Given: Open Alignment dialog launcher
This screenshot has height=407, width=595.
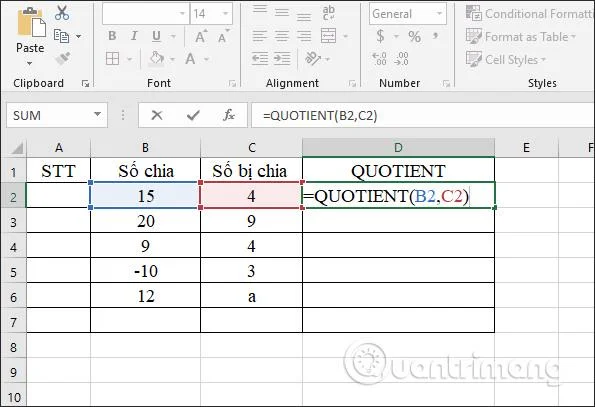Looking at the screenshot, I should (353, 83).
